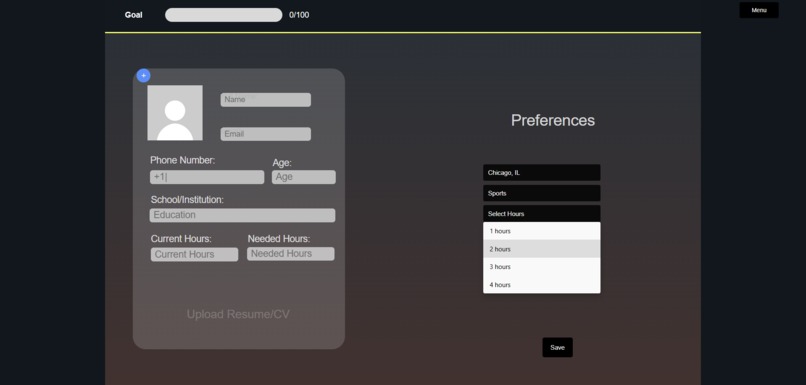
Task: Choose the 4 hours option
Action: [x=542, y=285]
